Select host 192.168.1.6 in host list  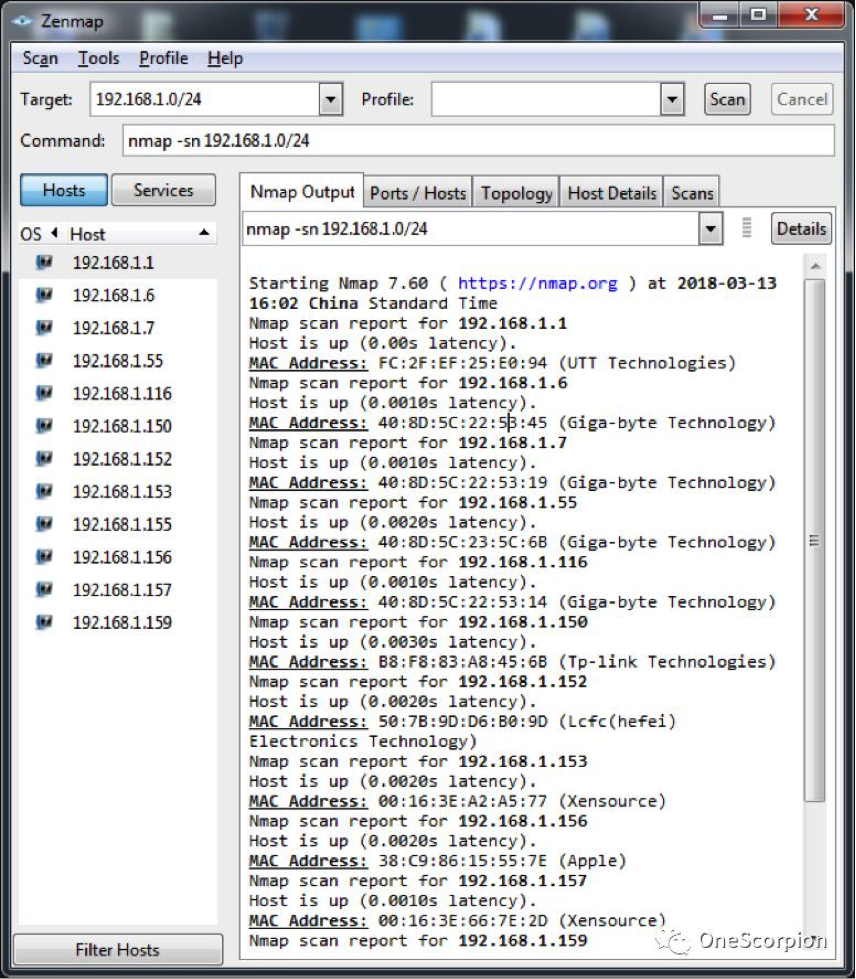[113, 295]
